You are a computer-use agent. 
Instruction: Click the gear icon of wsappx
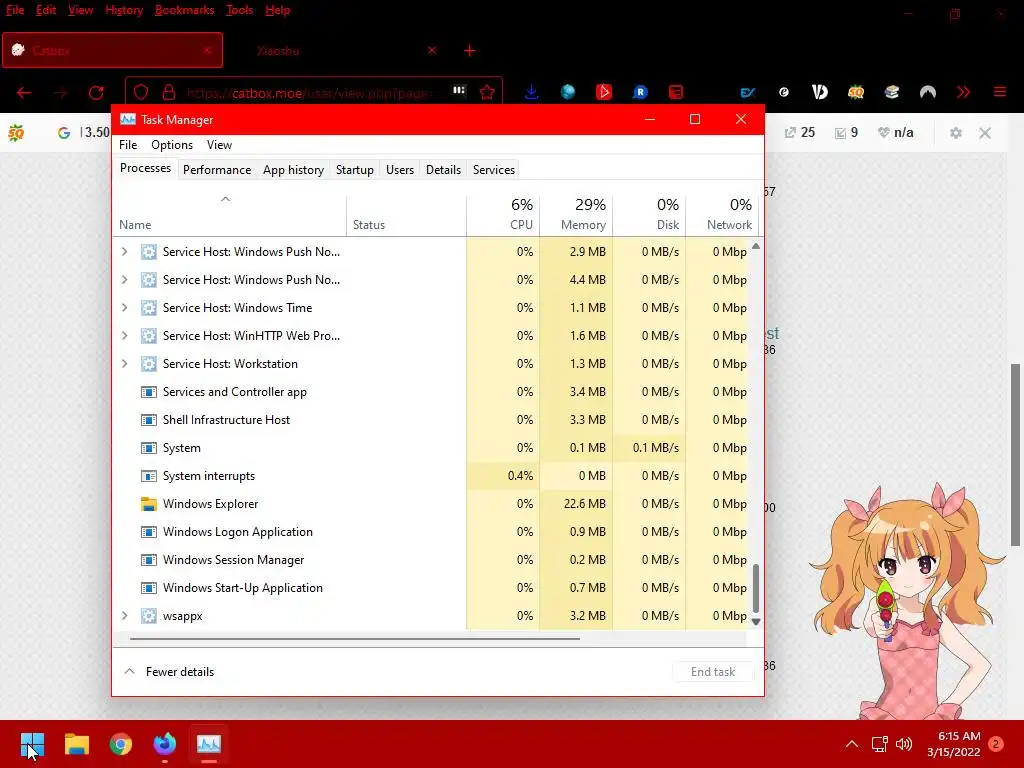149,616
